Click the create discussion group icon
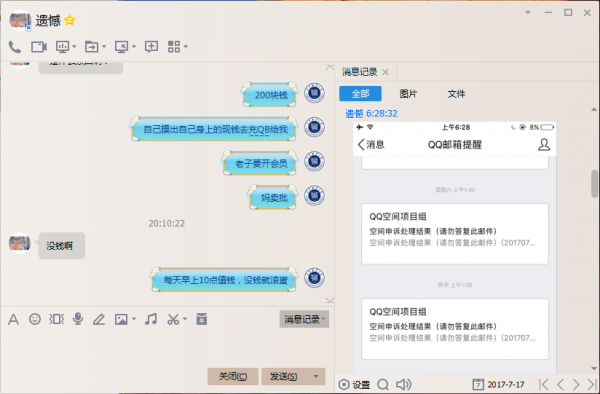The width and height of the screenshot is (600, 394). [152, 47]
